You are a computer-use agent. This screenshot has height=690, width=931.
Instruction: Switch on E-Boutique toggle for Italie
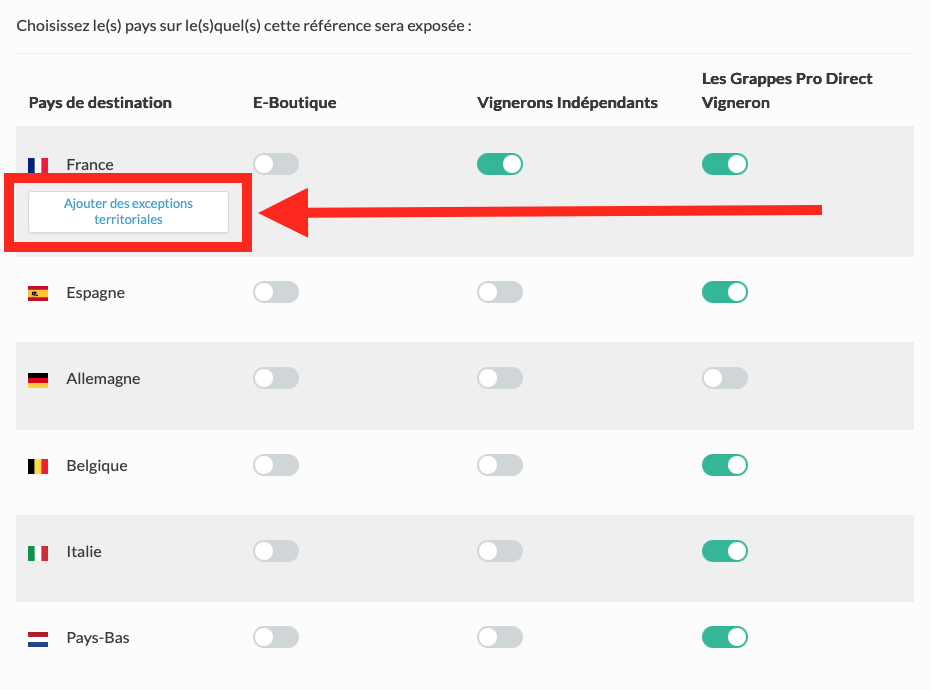pos(276,551)
